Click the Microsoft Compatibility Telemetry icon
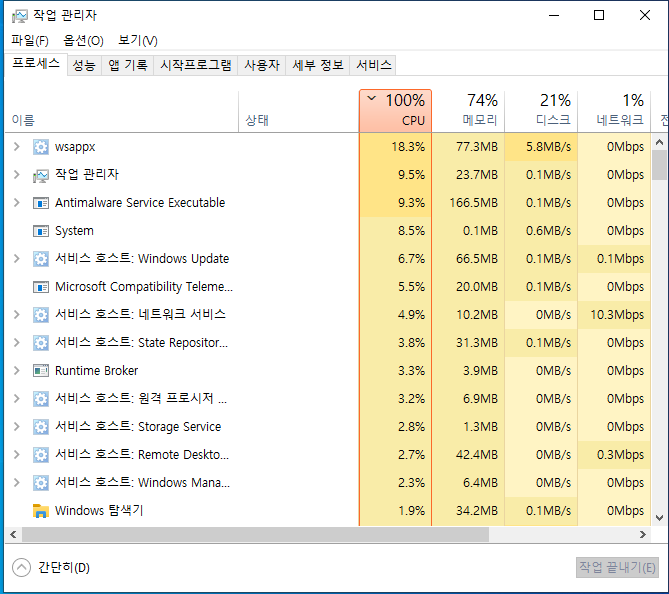 tap(41, 287)
